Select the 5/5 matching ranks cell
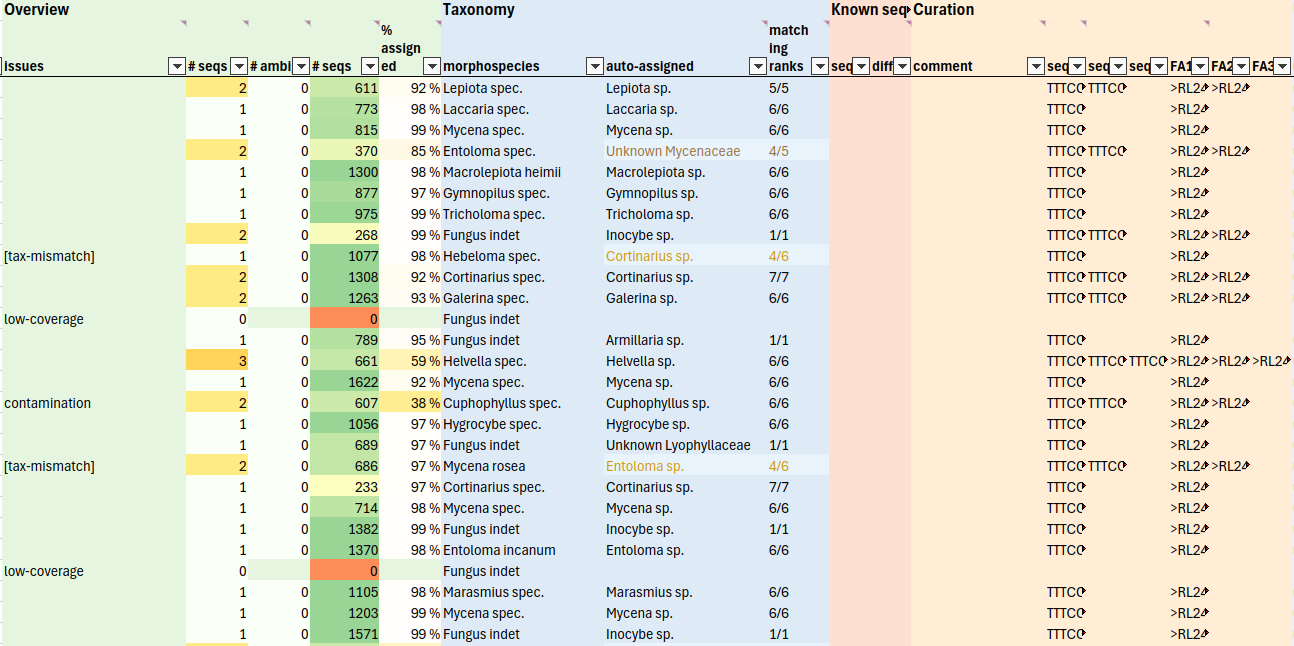This screenshot has height=646, width=1294. pos(799,88)
